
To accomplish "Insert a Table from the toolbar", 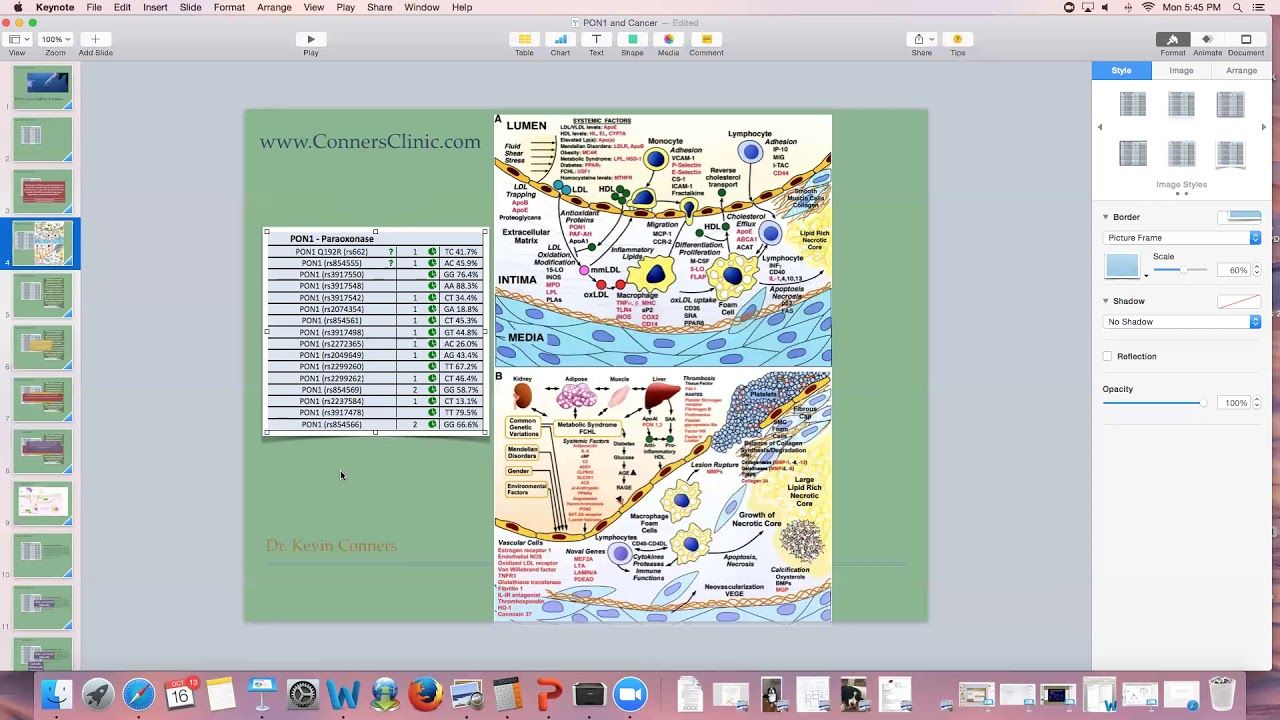I will [524, 39].
